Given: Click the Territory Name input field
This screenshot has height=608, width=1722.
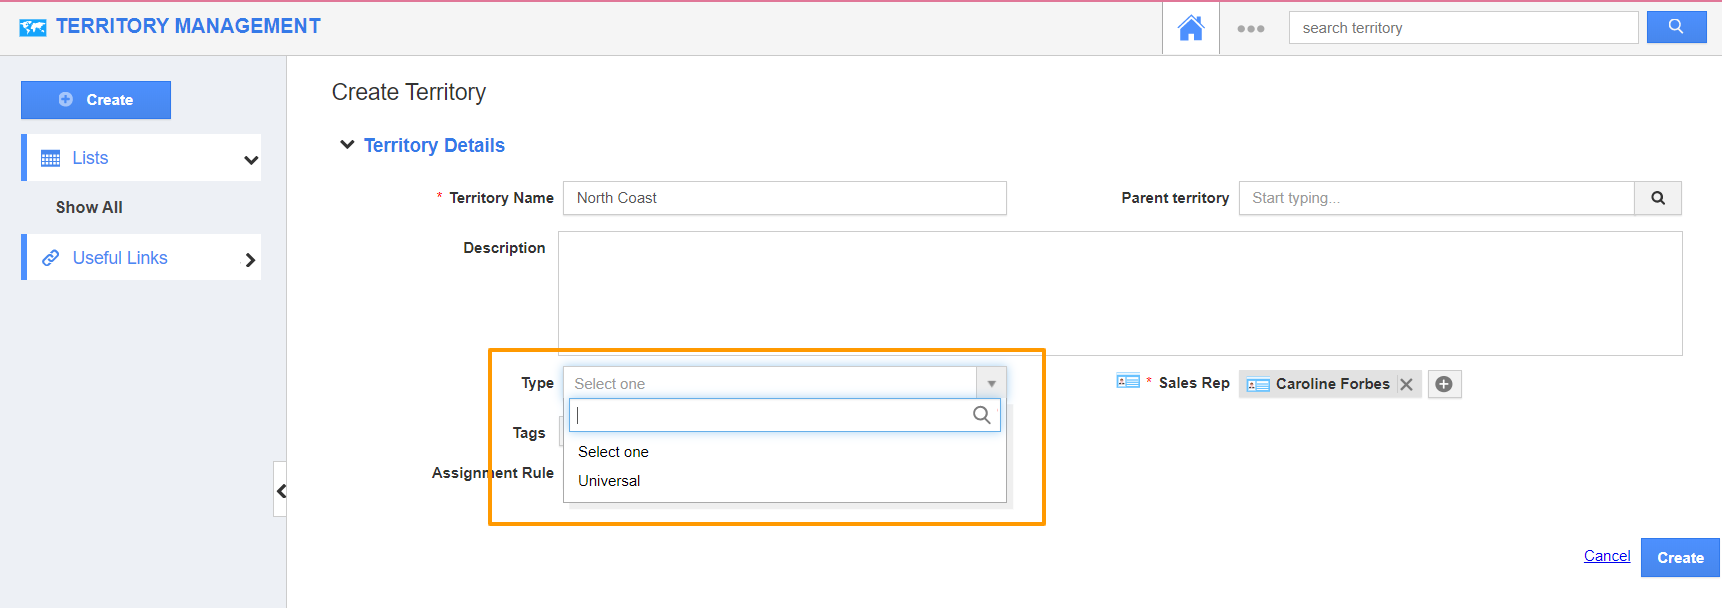Looking at the screenshot, I should coord(784,198).
